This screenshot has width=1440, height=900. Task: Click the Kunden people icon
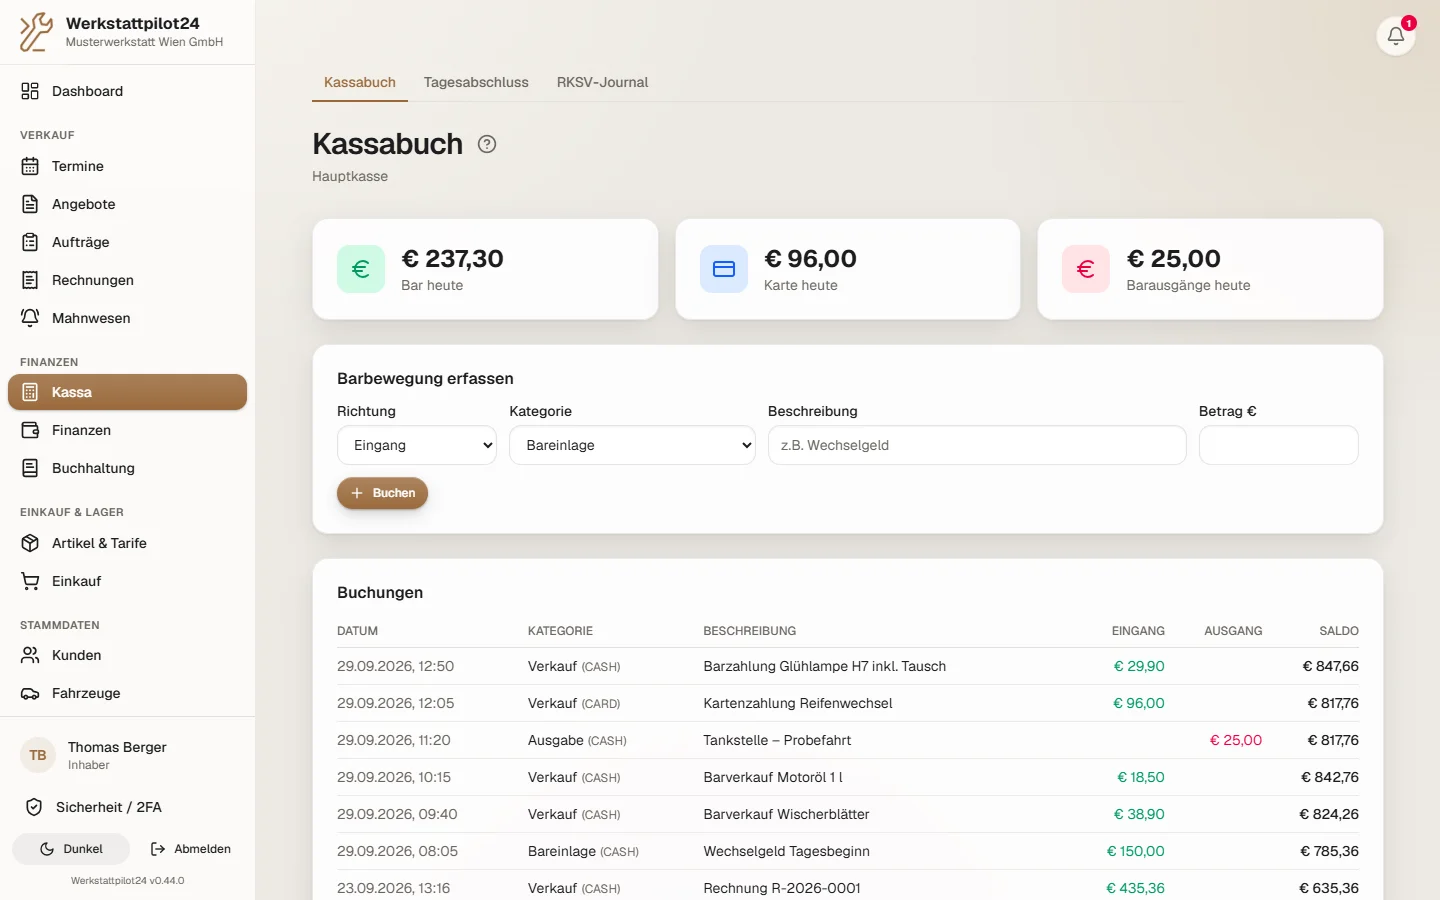pyautogui.click(x=30, y=655)
